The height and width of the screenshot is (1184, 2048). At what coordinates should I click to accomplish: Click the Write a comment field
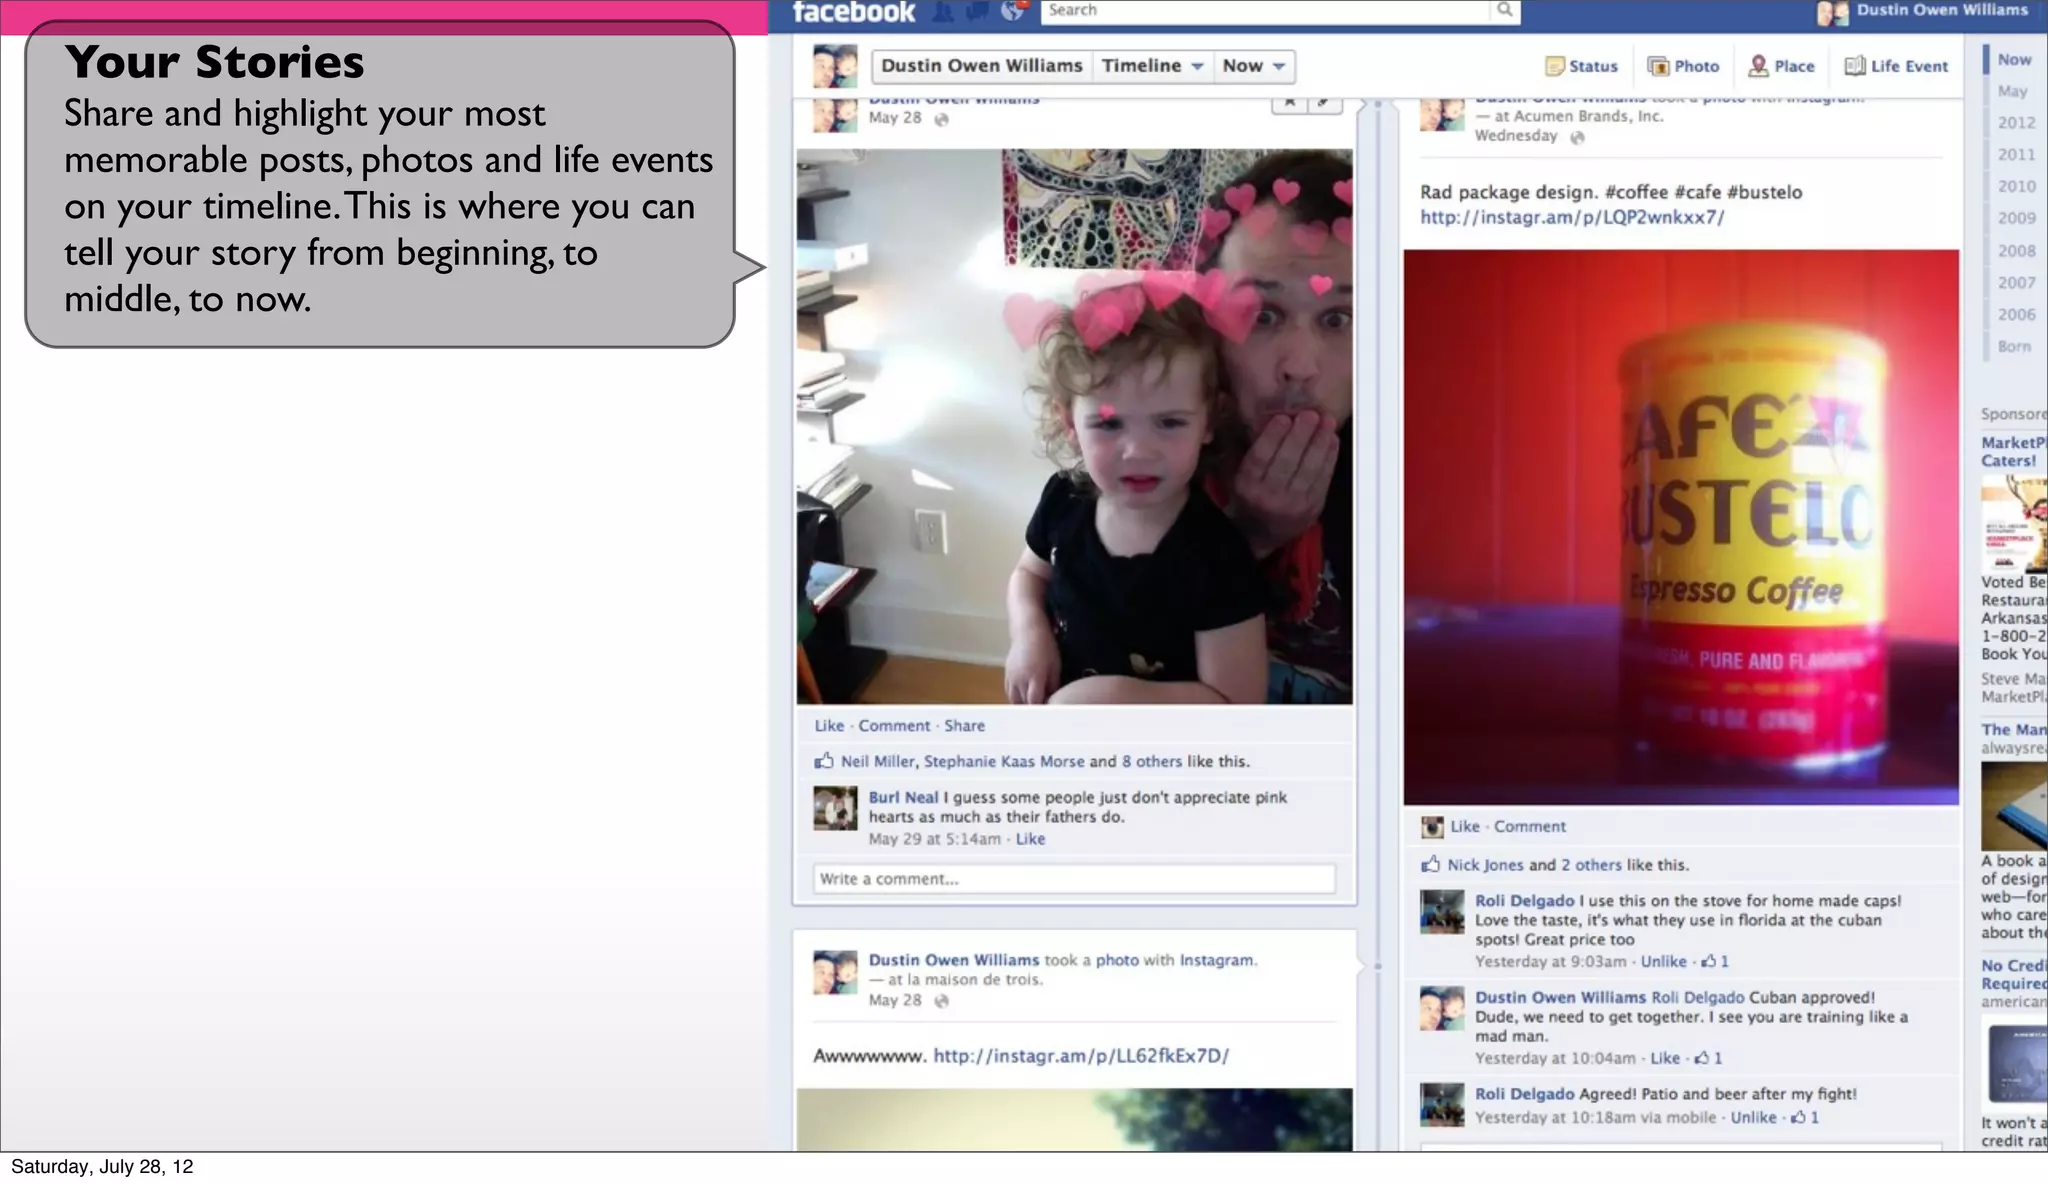click(x=1074, y=879)
